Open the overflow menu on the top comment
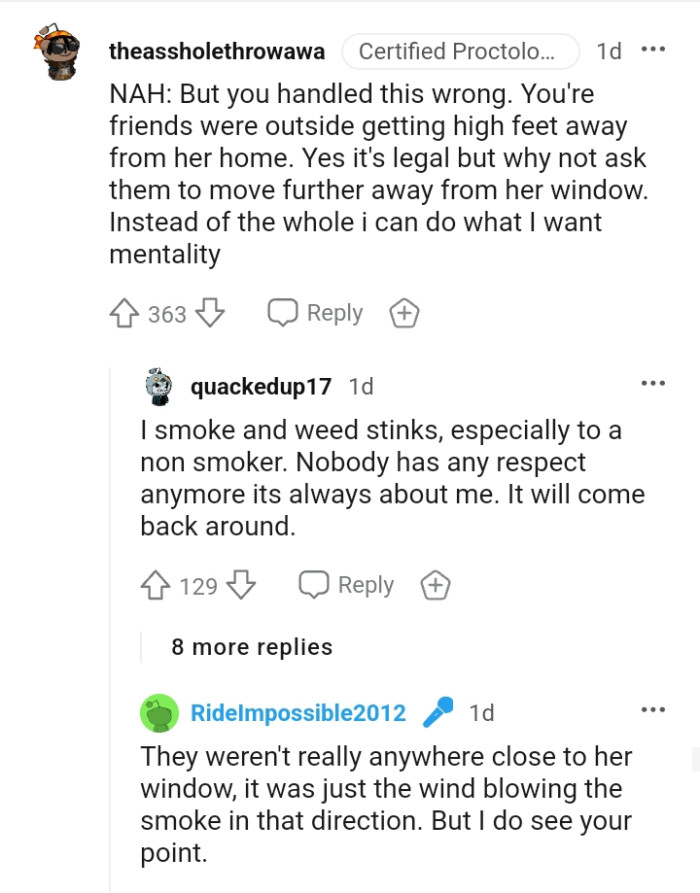Viewport: 700px width, 893px height. [655, 50]
